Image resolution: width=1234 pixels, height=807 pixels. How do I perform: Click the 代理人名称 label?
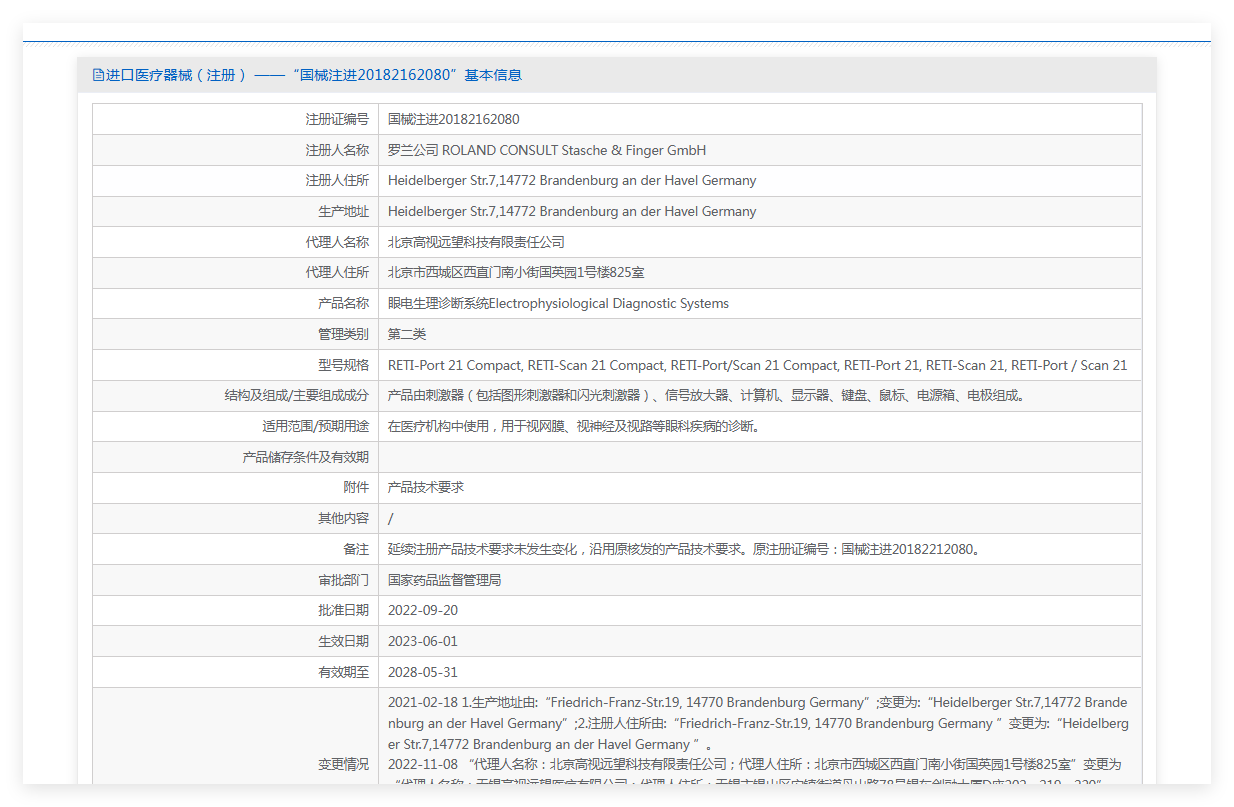(x=337, y=242)
